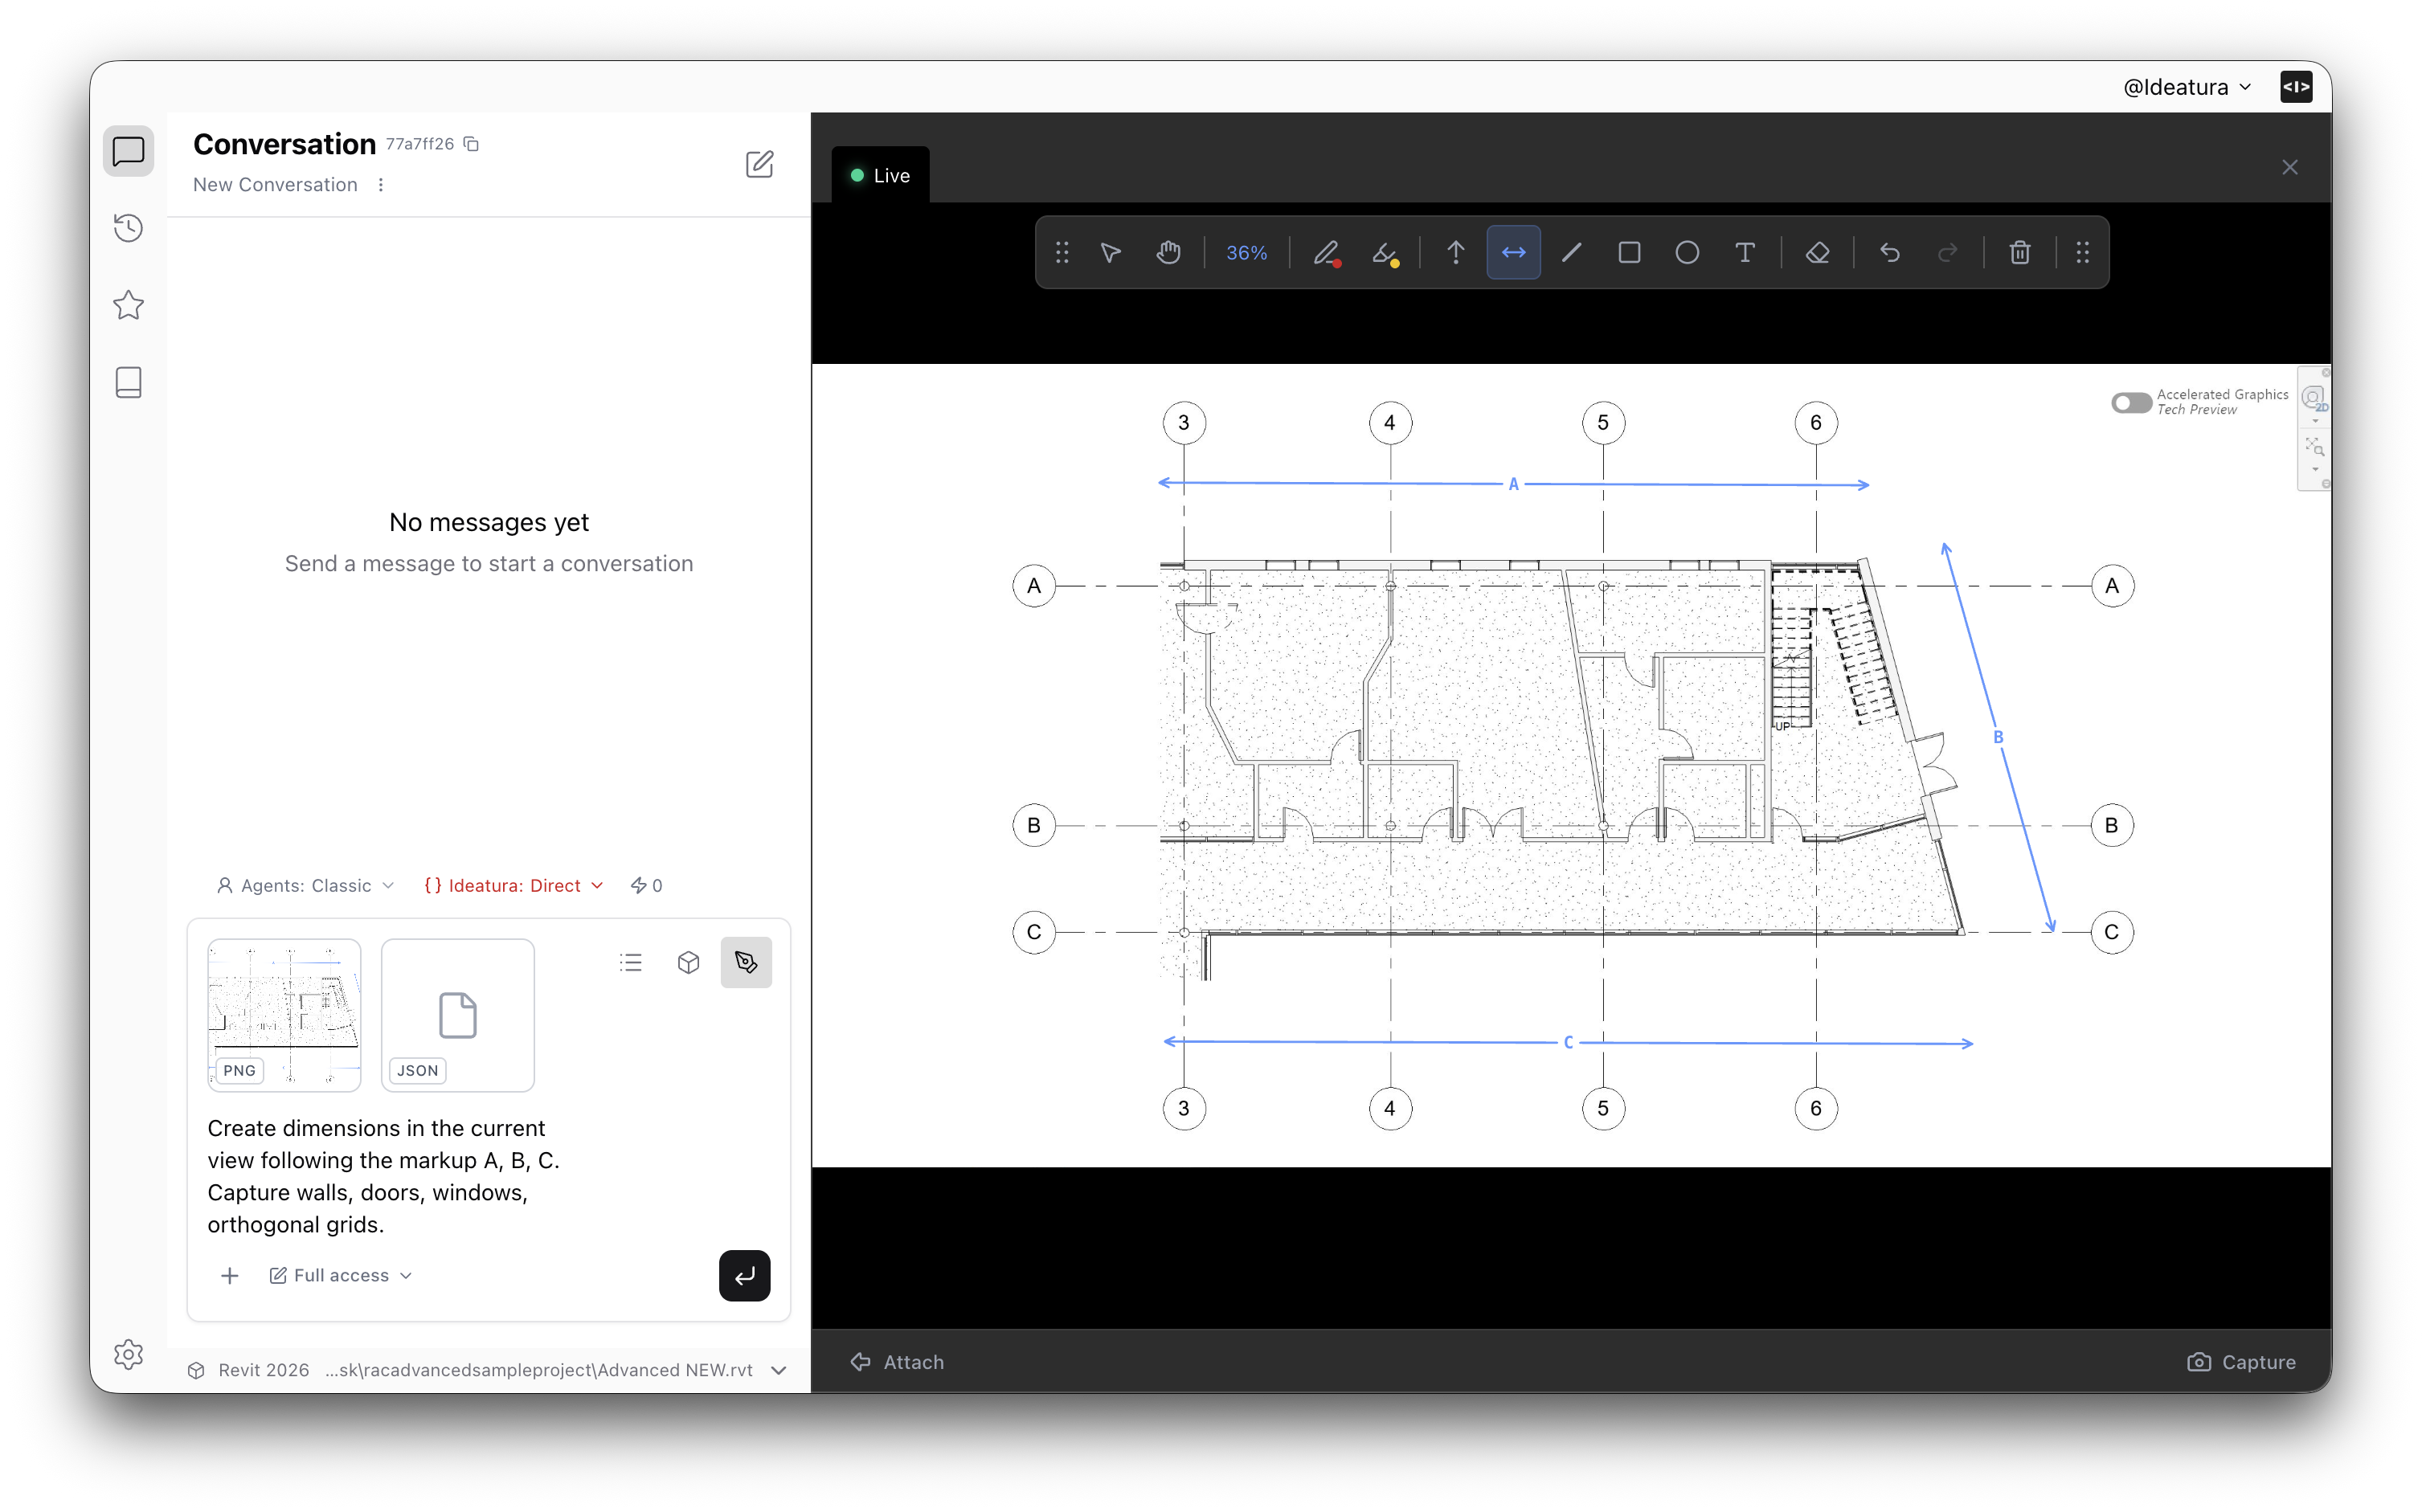Select the text tool
Screen dimensions: 2422x1512
pos(1745,253)
